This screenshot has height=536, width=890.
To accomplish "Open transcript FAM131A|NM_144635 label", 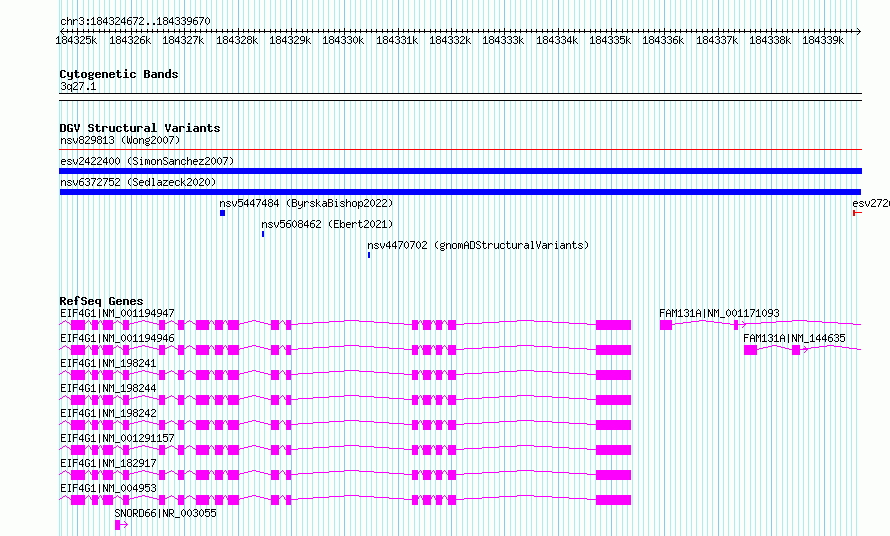I will pos(794,338).
